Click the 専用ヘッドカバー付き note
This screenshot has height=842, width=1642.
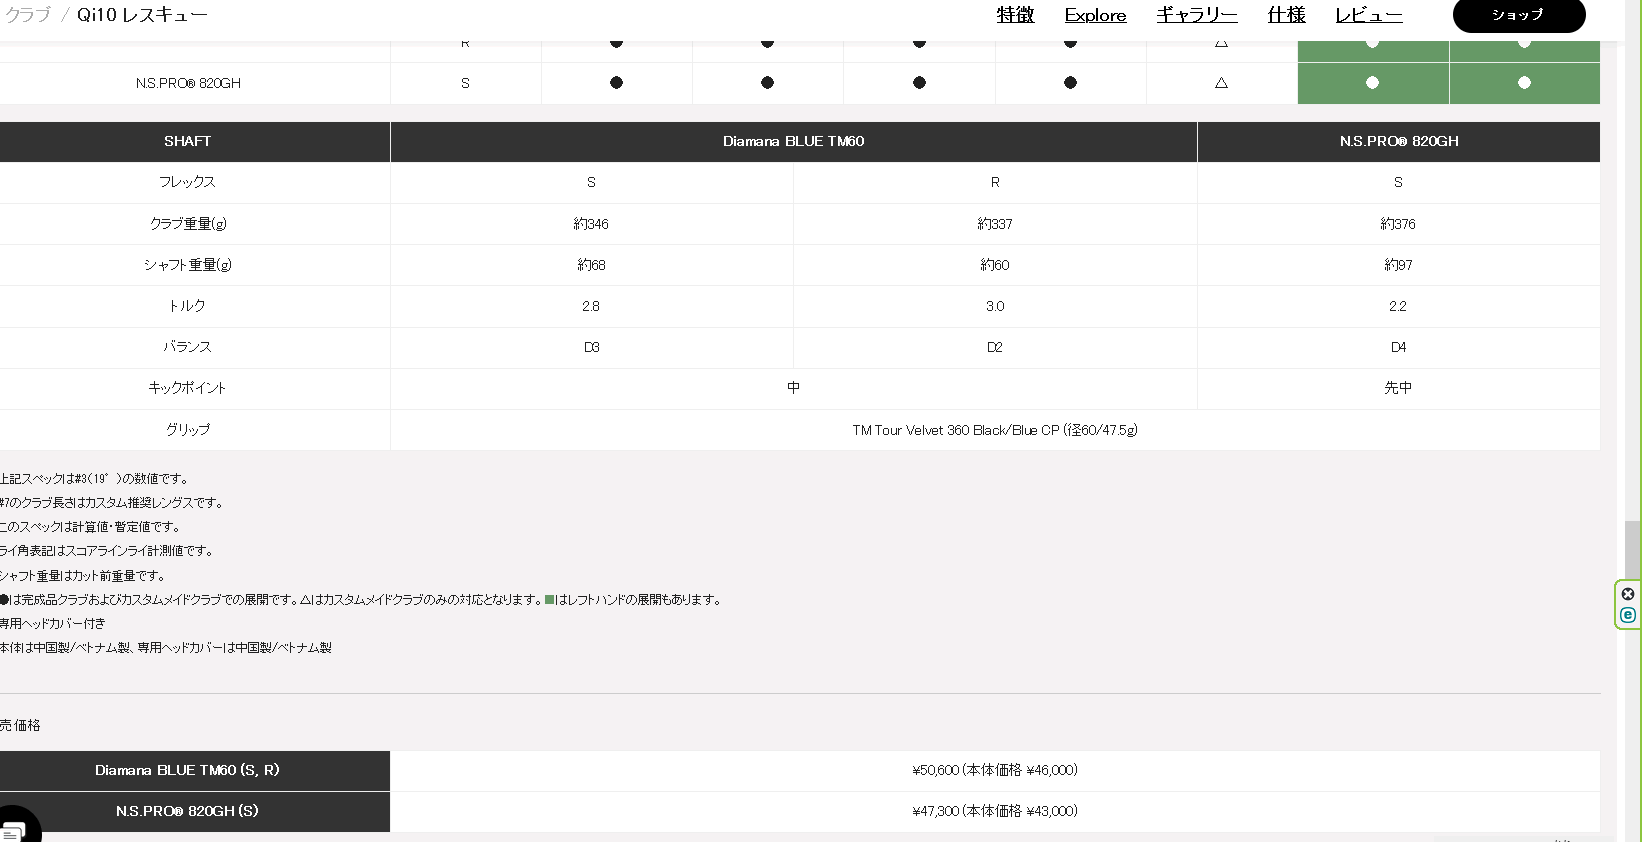(x=52, y=624)
